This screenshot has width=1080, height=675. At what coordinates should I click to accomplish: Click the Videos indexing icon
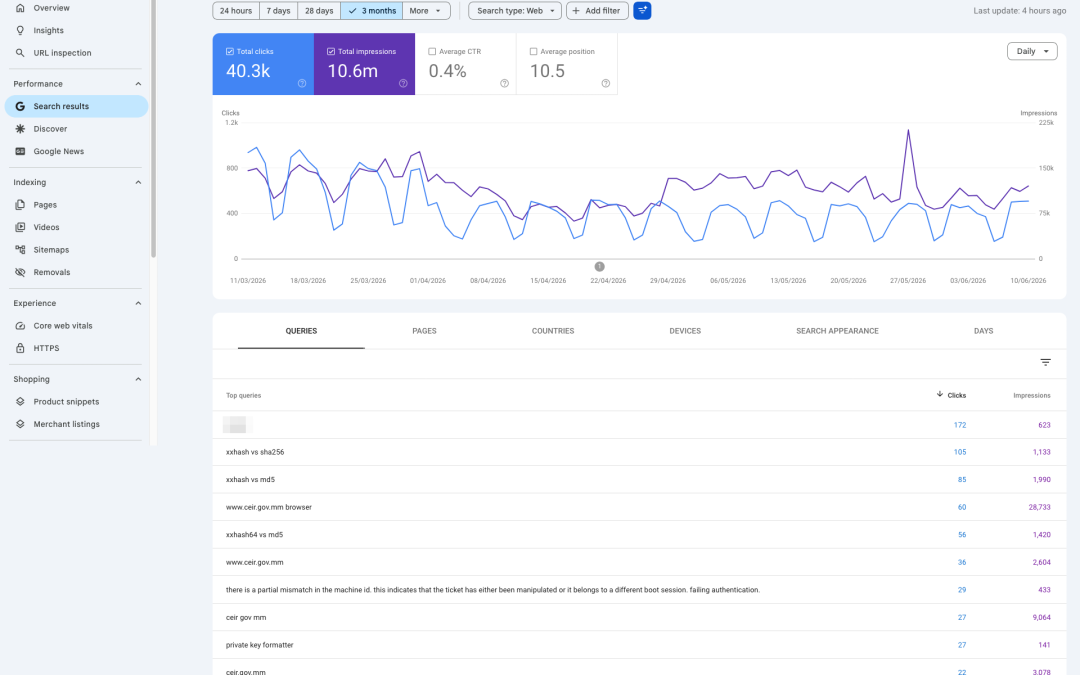tap(20, 227)
